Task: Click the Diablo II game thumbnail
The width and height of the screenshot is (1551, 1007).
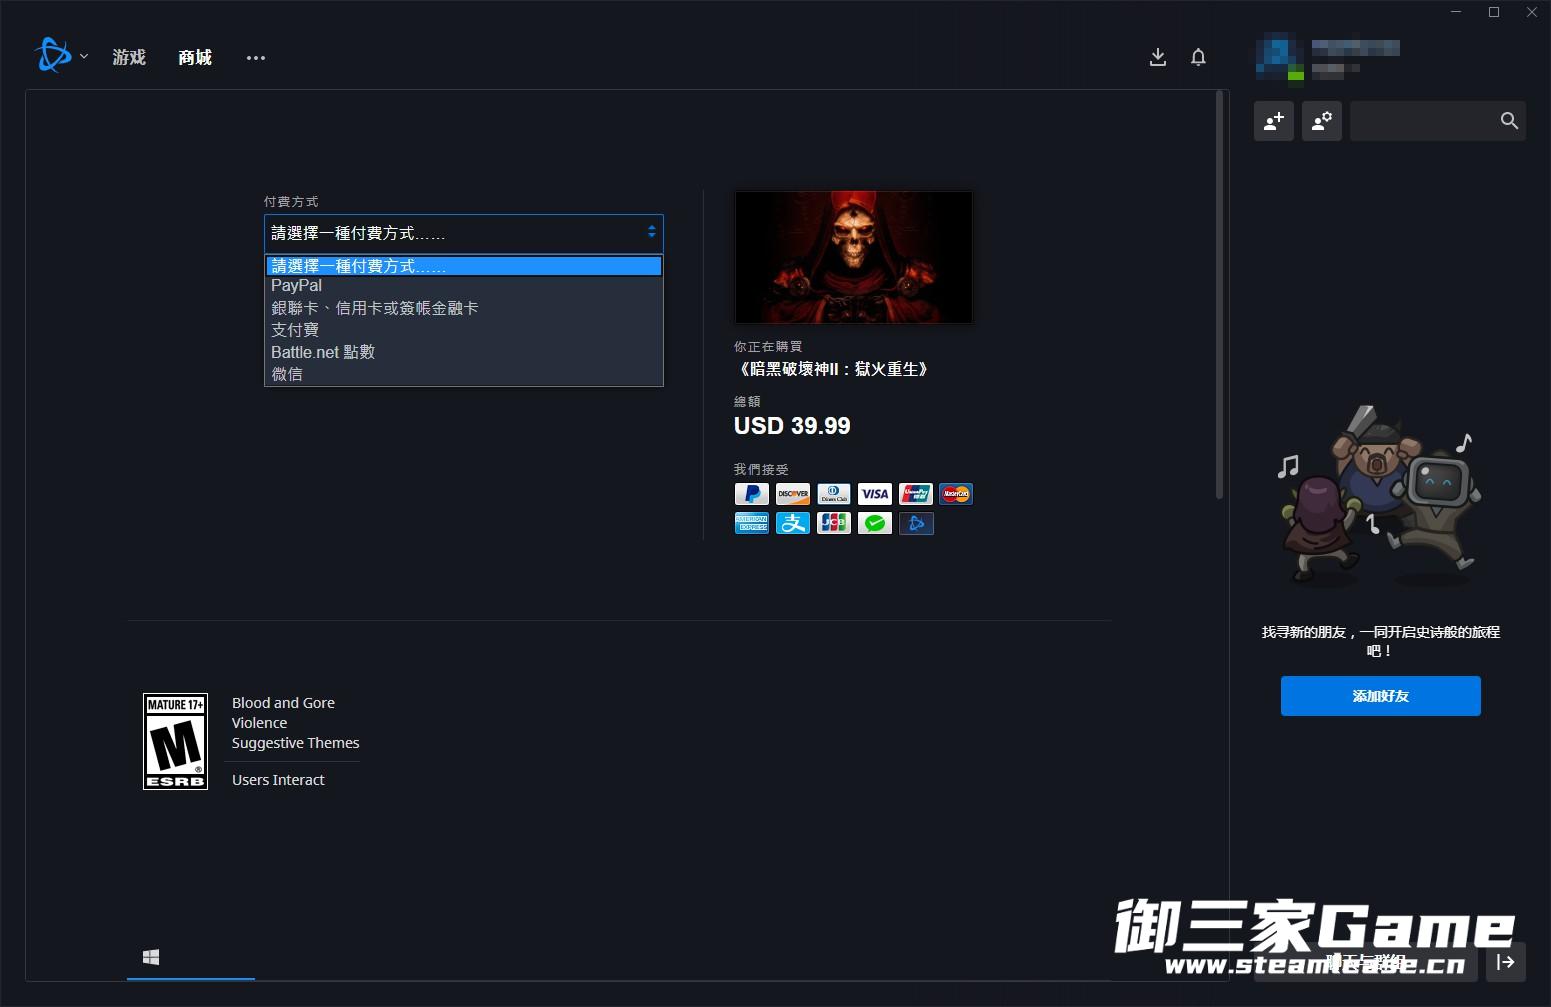Action: tap(853, 257)
